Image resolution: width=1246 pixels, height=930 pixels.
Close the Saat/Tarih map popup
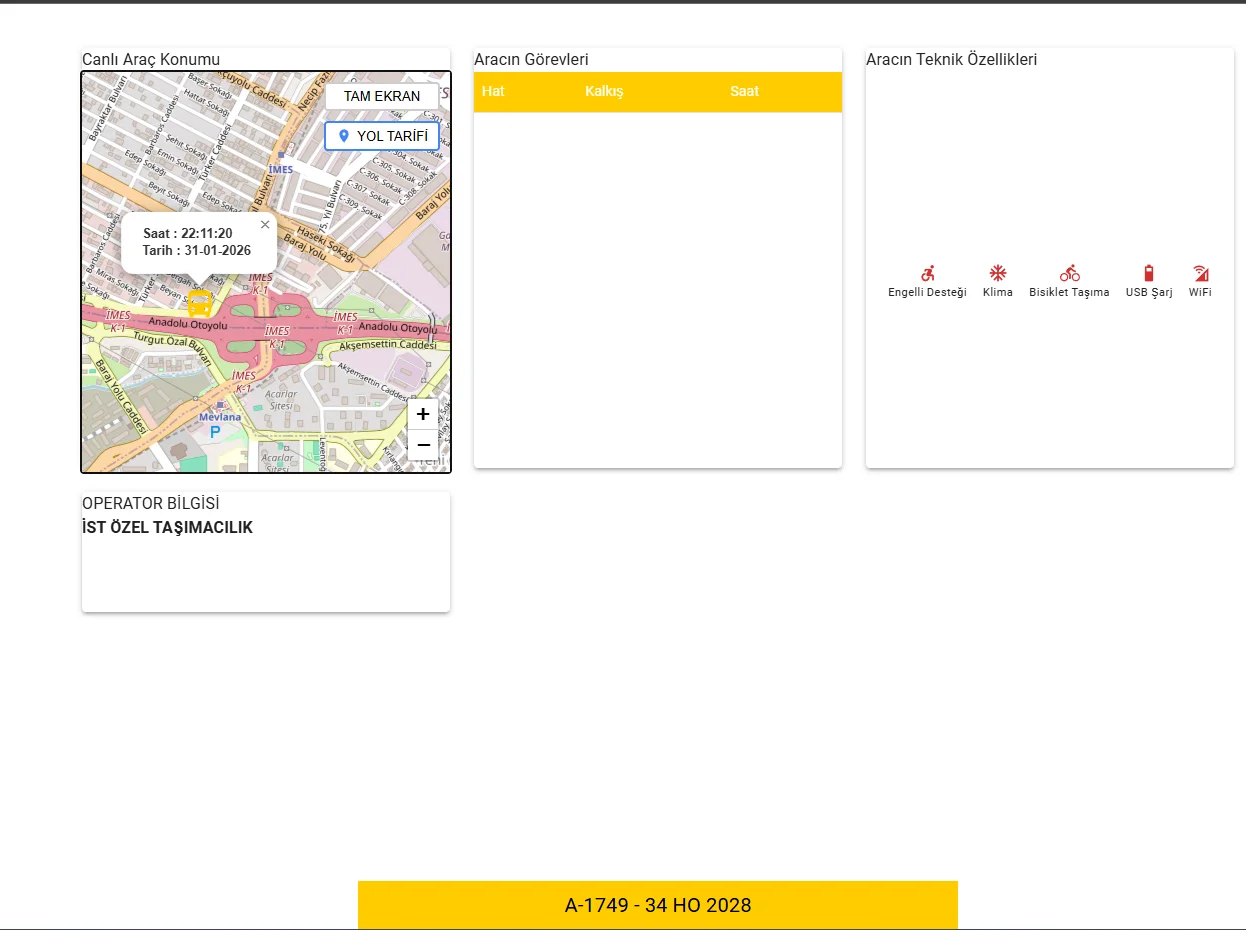pos(265,225)
